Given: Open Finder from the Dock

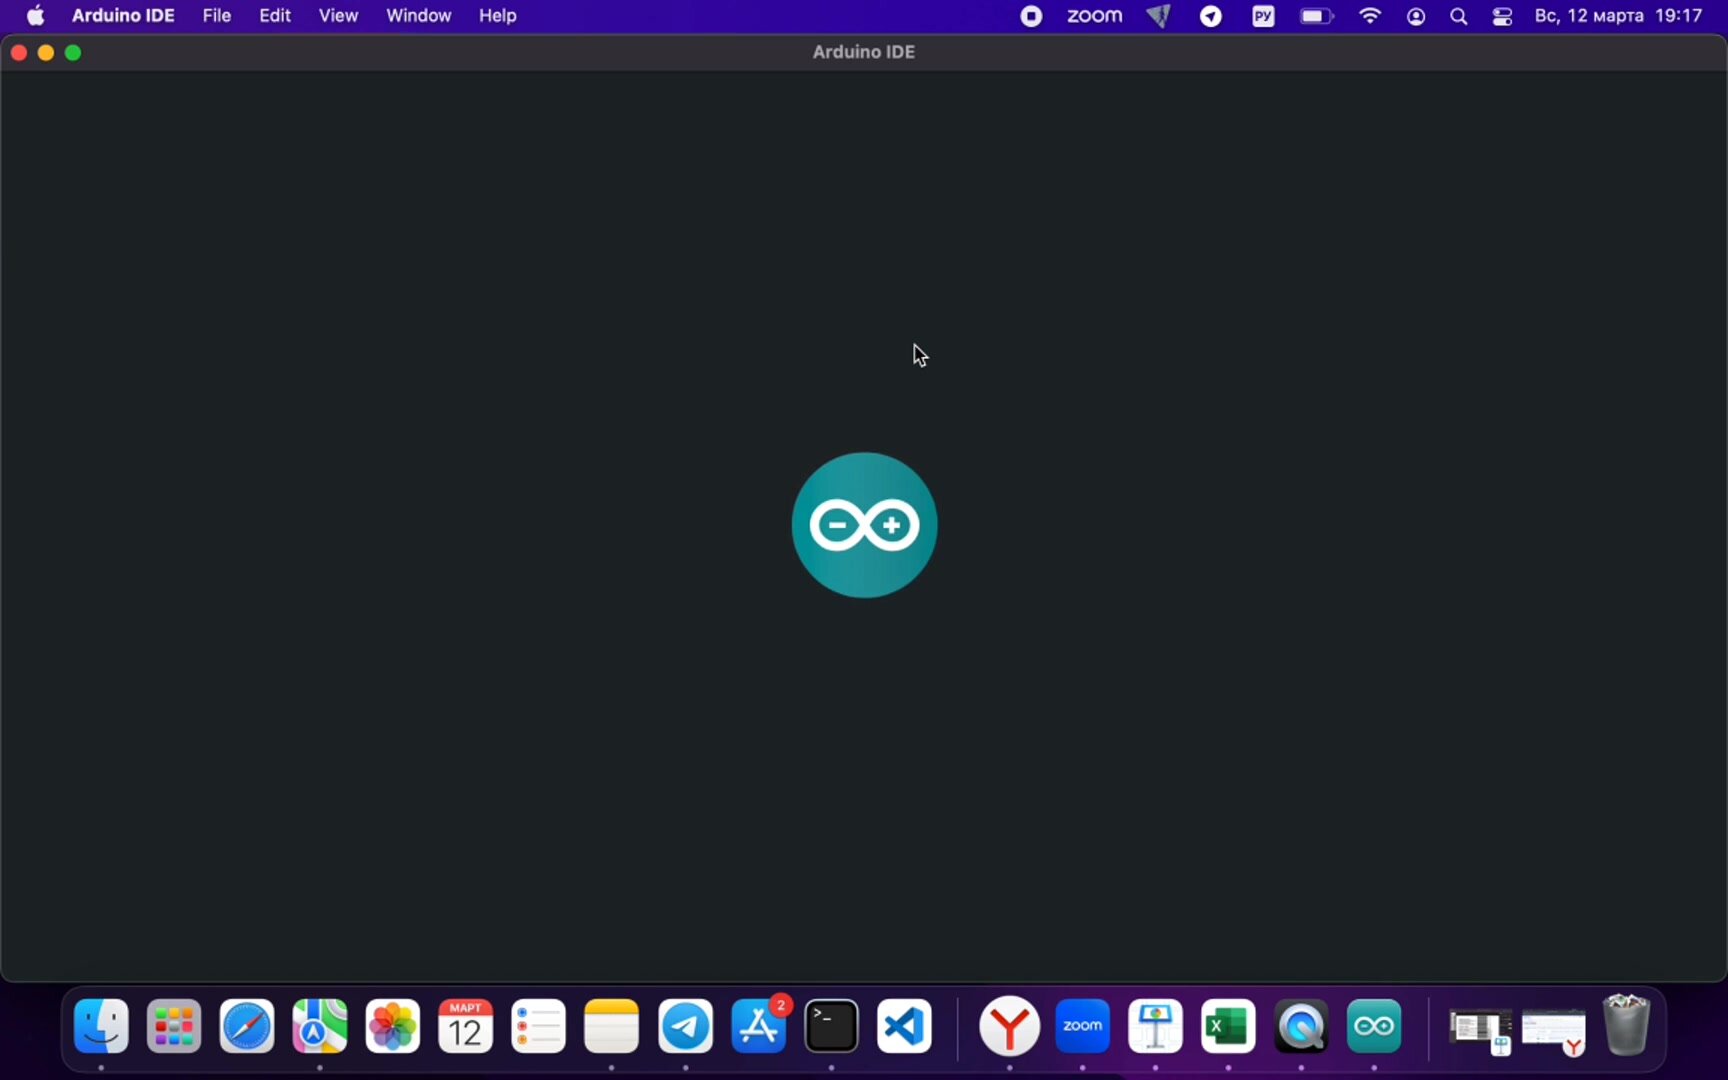Looking at the screenshot, I should (101, 1026).
